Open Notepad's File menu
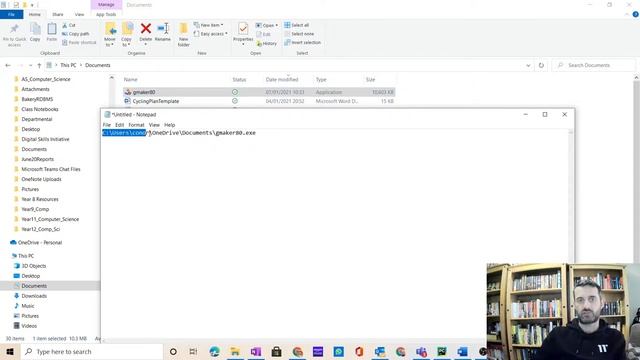The height and width of the screenshot is (360, 640). point(107,125)
